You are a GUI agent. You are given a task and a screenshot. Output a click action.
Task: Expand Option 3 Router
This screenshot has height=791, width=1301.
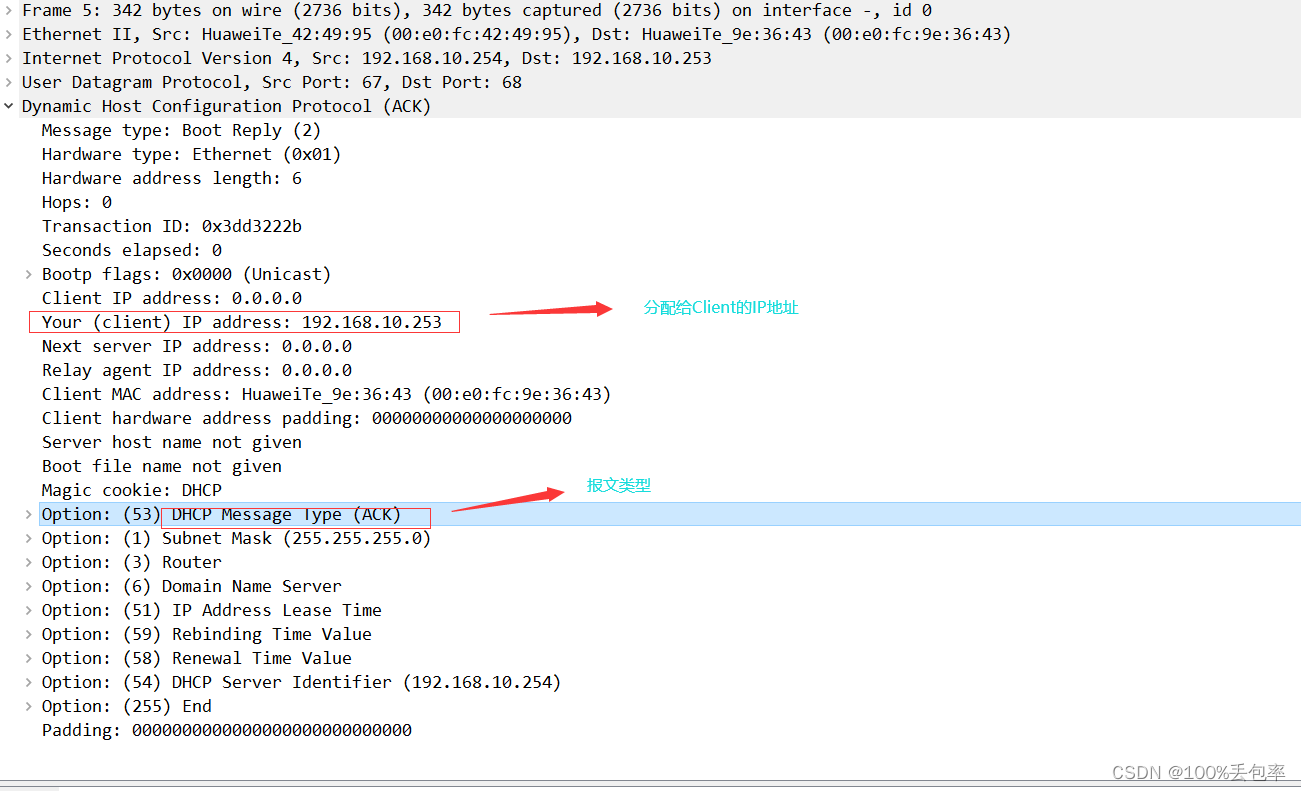point(29,563)
